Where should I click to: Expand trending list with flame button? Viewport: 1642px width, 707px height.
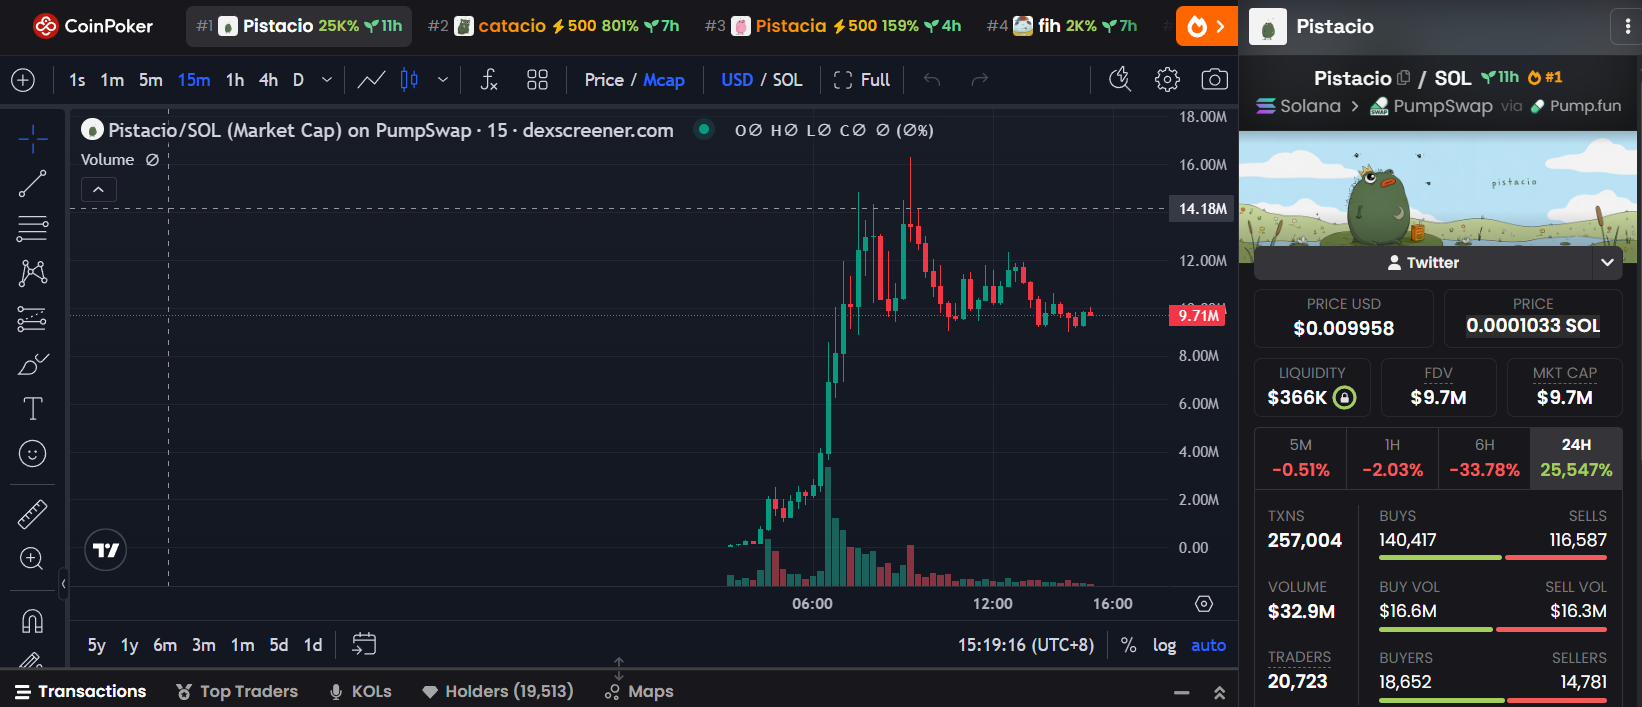coord(1206,26)
